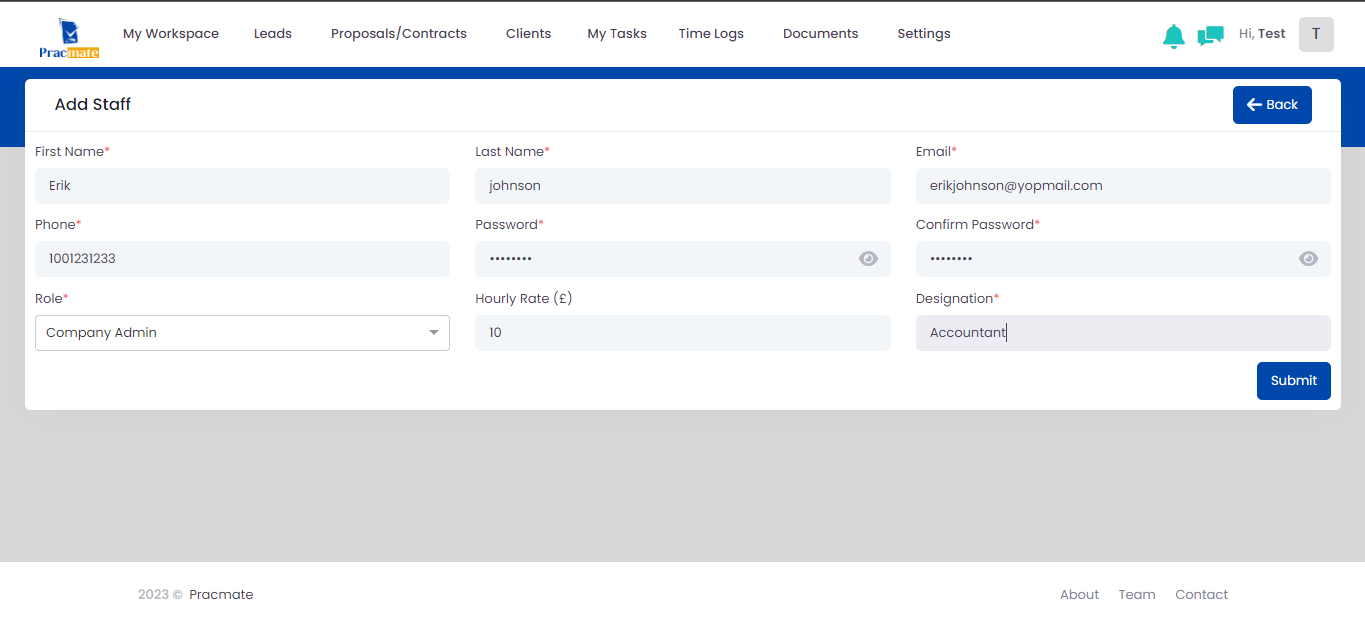Open the Contact footer link
This screenshot has height=619, width=1365.
[x=1201, y=595]
